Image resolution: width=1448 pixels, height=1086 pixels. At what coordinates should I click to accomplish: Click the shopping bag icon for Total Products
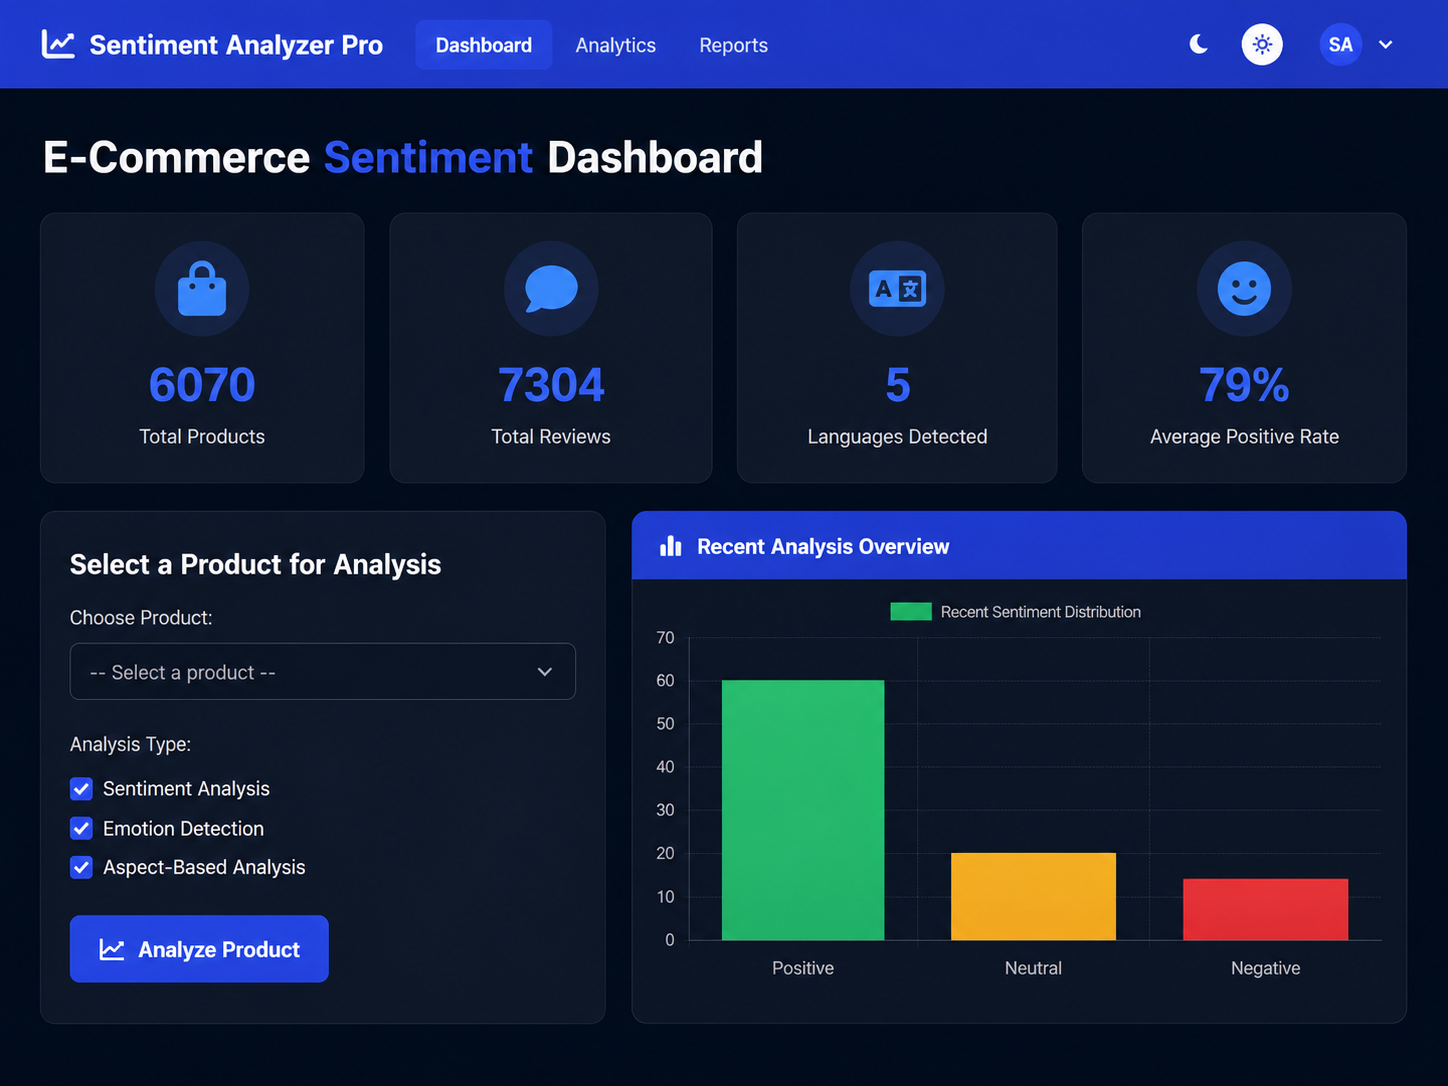[202, 289]
